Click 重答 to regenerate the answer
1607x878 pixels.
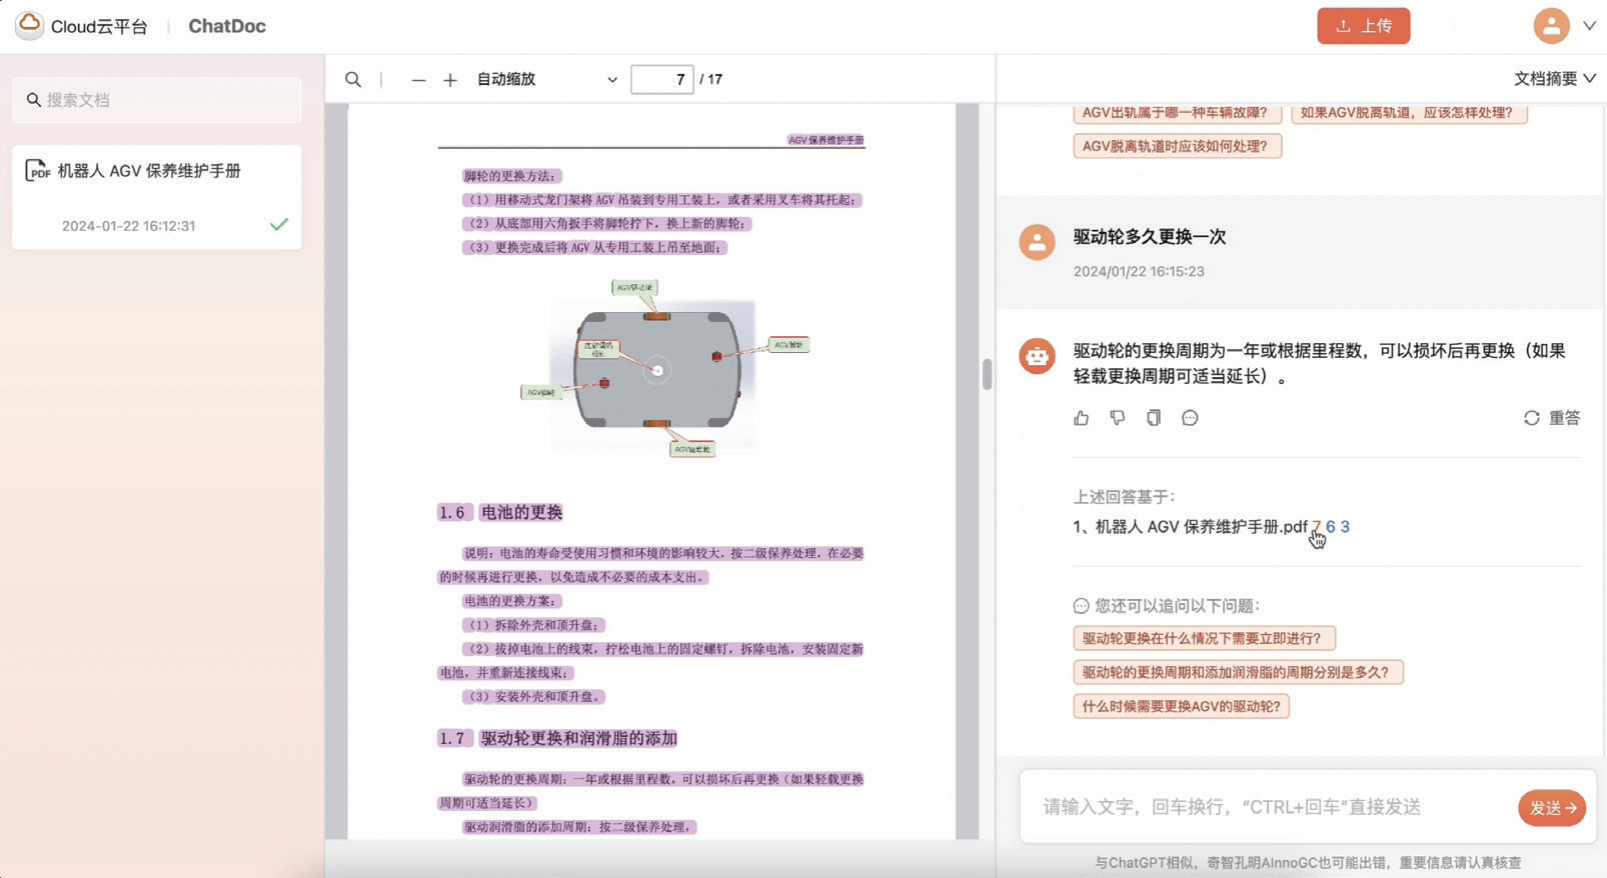1552,418
